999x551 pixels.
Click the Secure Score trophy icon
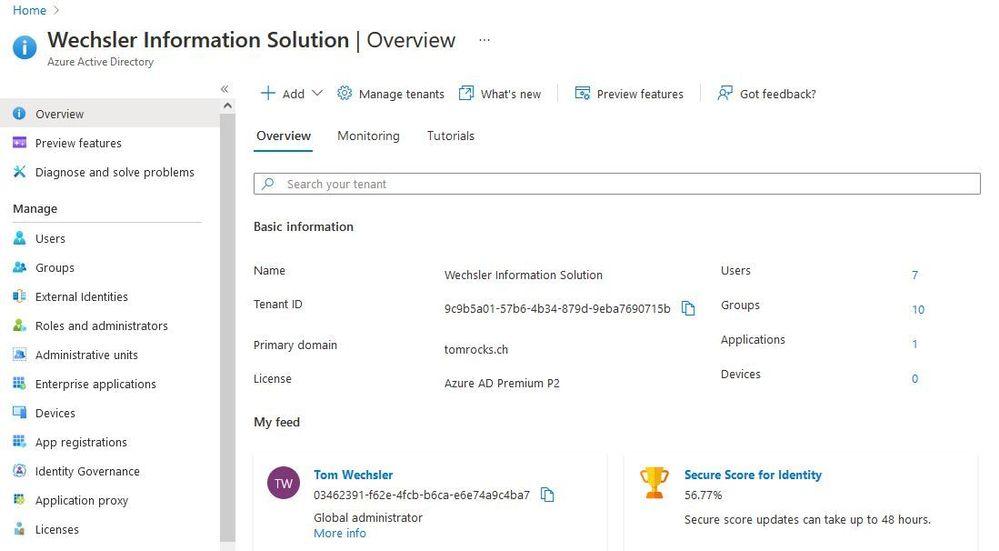tap(654, 483)
